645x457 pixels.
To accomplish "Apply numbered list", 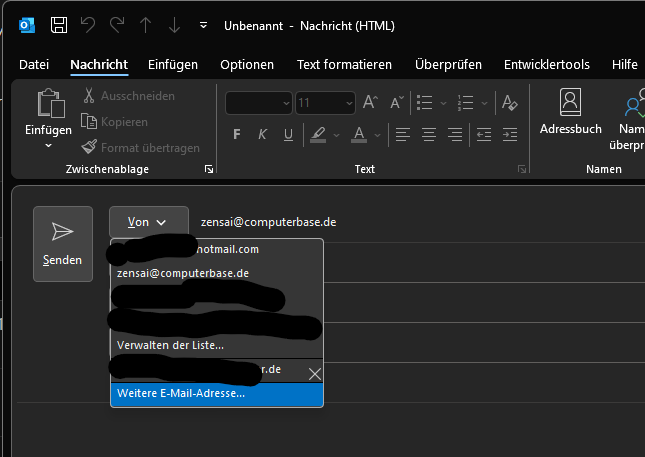I will pos(466,102).
